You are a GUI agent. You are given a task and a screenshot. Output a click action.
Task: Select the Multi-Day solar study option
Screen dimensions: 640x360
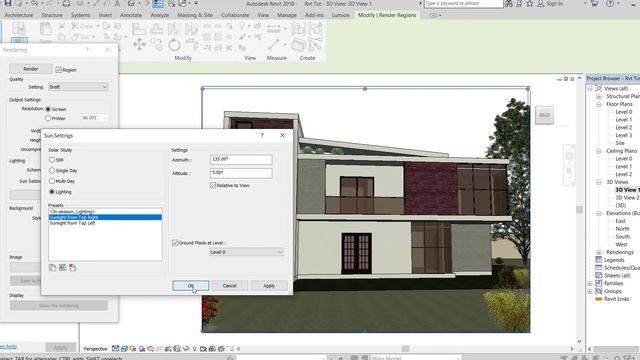(52, 181)
